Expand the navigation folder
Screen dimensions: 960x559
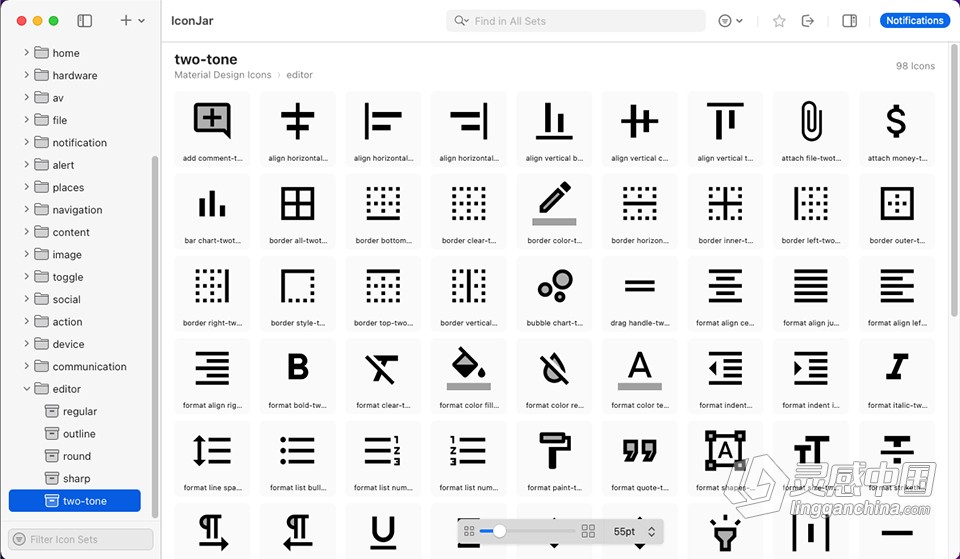(x=26, y=209)
